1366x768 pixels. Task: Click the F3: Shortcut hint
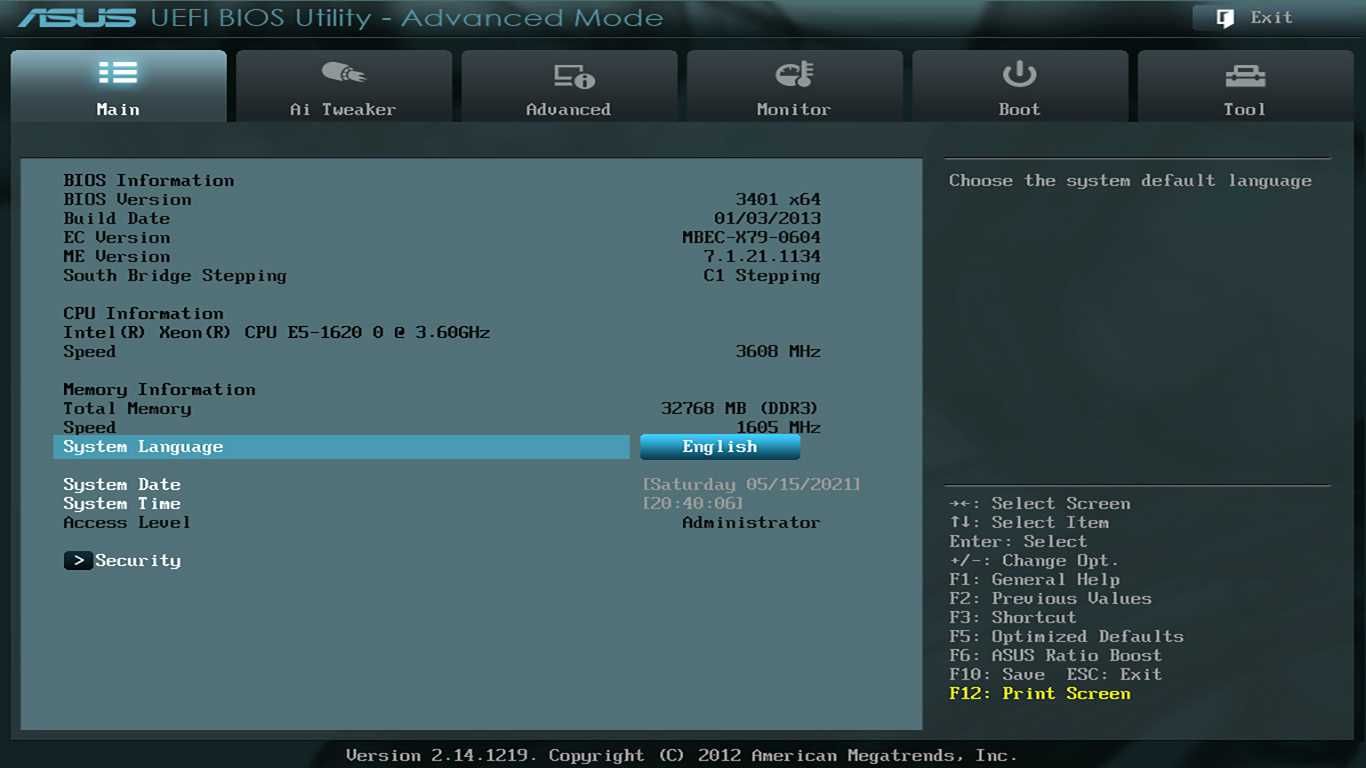(x=1013, y=618)
